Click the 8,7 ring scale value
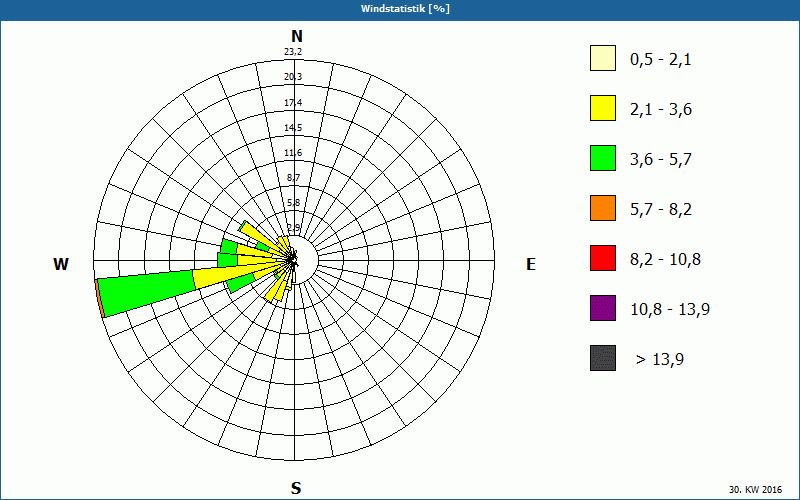 click(x=294, y=178)
